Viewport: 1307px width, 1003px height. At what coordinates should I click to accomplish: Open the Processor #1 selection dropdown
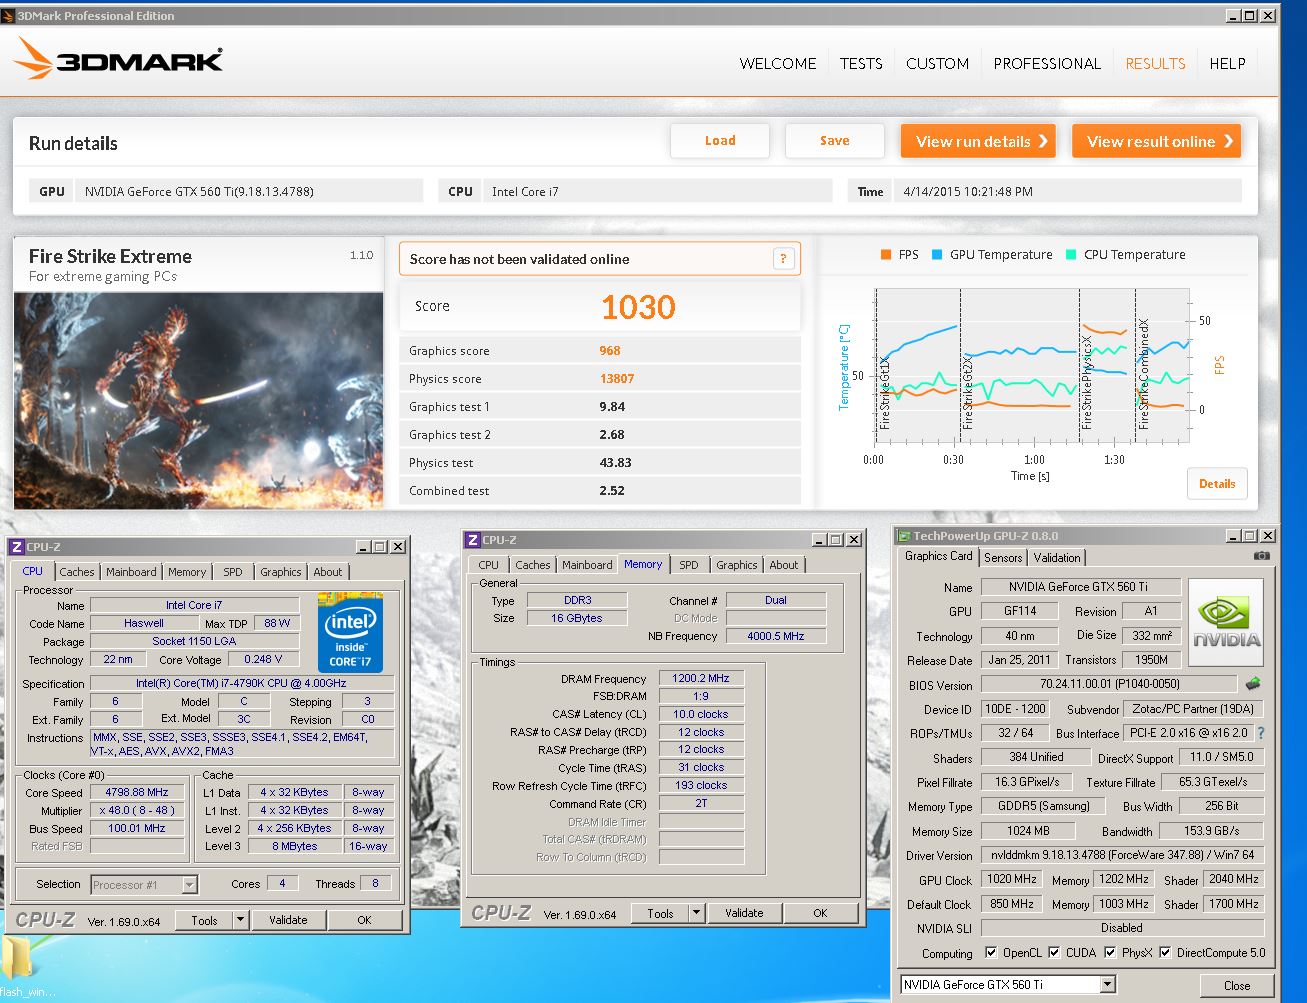[x=189, y=885]
